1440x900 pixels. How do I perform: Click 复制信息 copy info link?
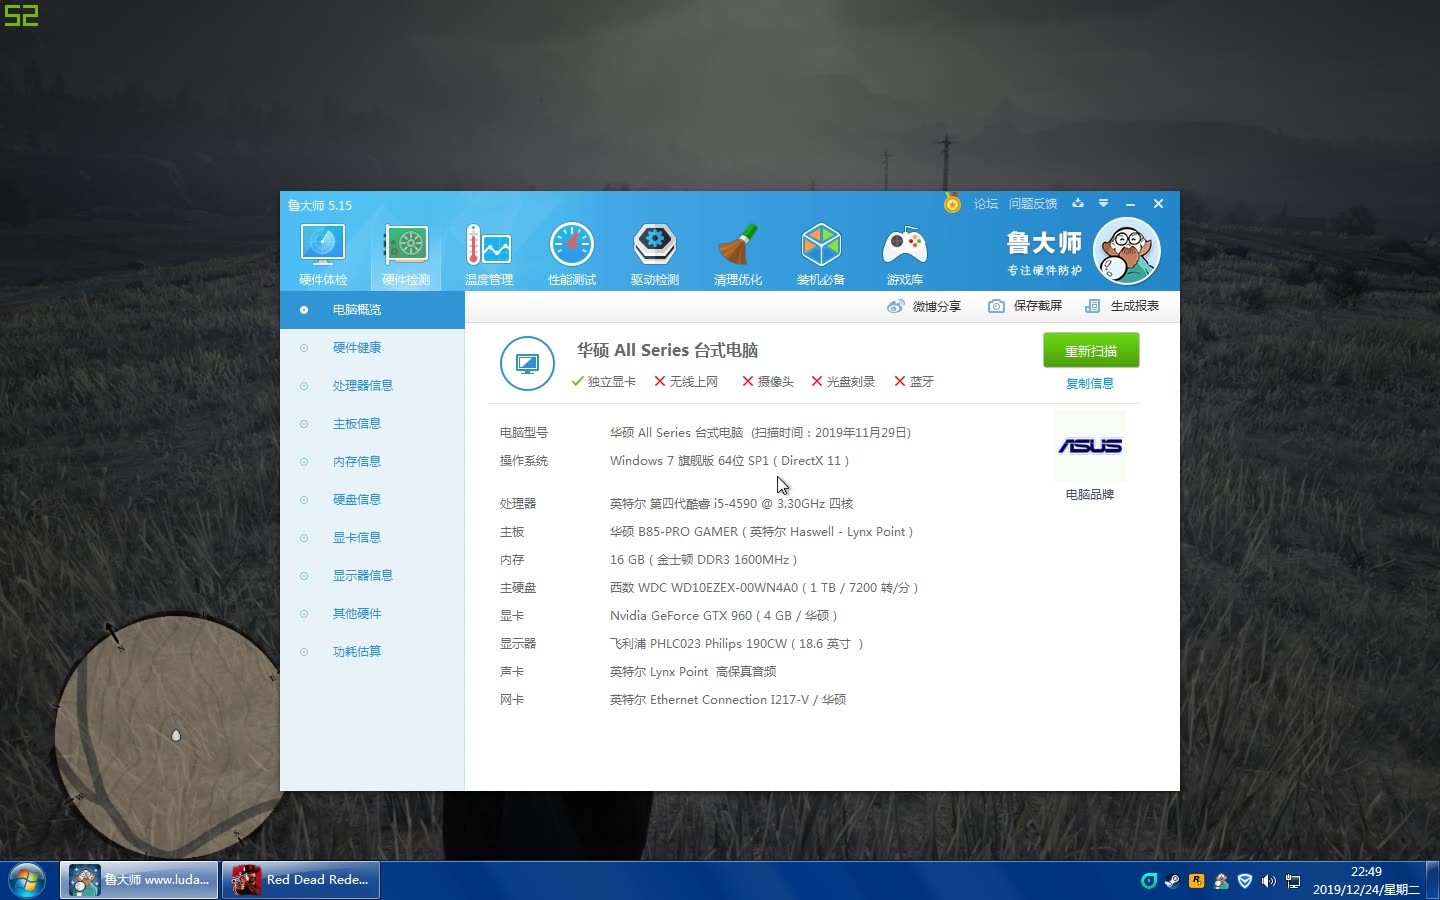1090,383
